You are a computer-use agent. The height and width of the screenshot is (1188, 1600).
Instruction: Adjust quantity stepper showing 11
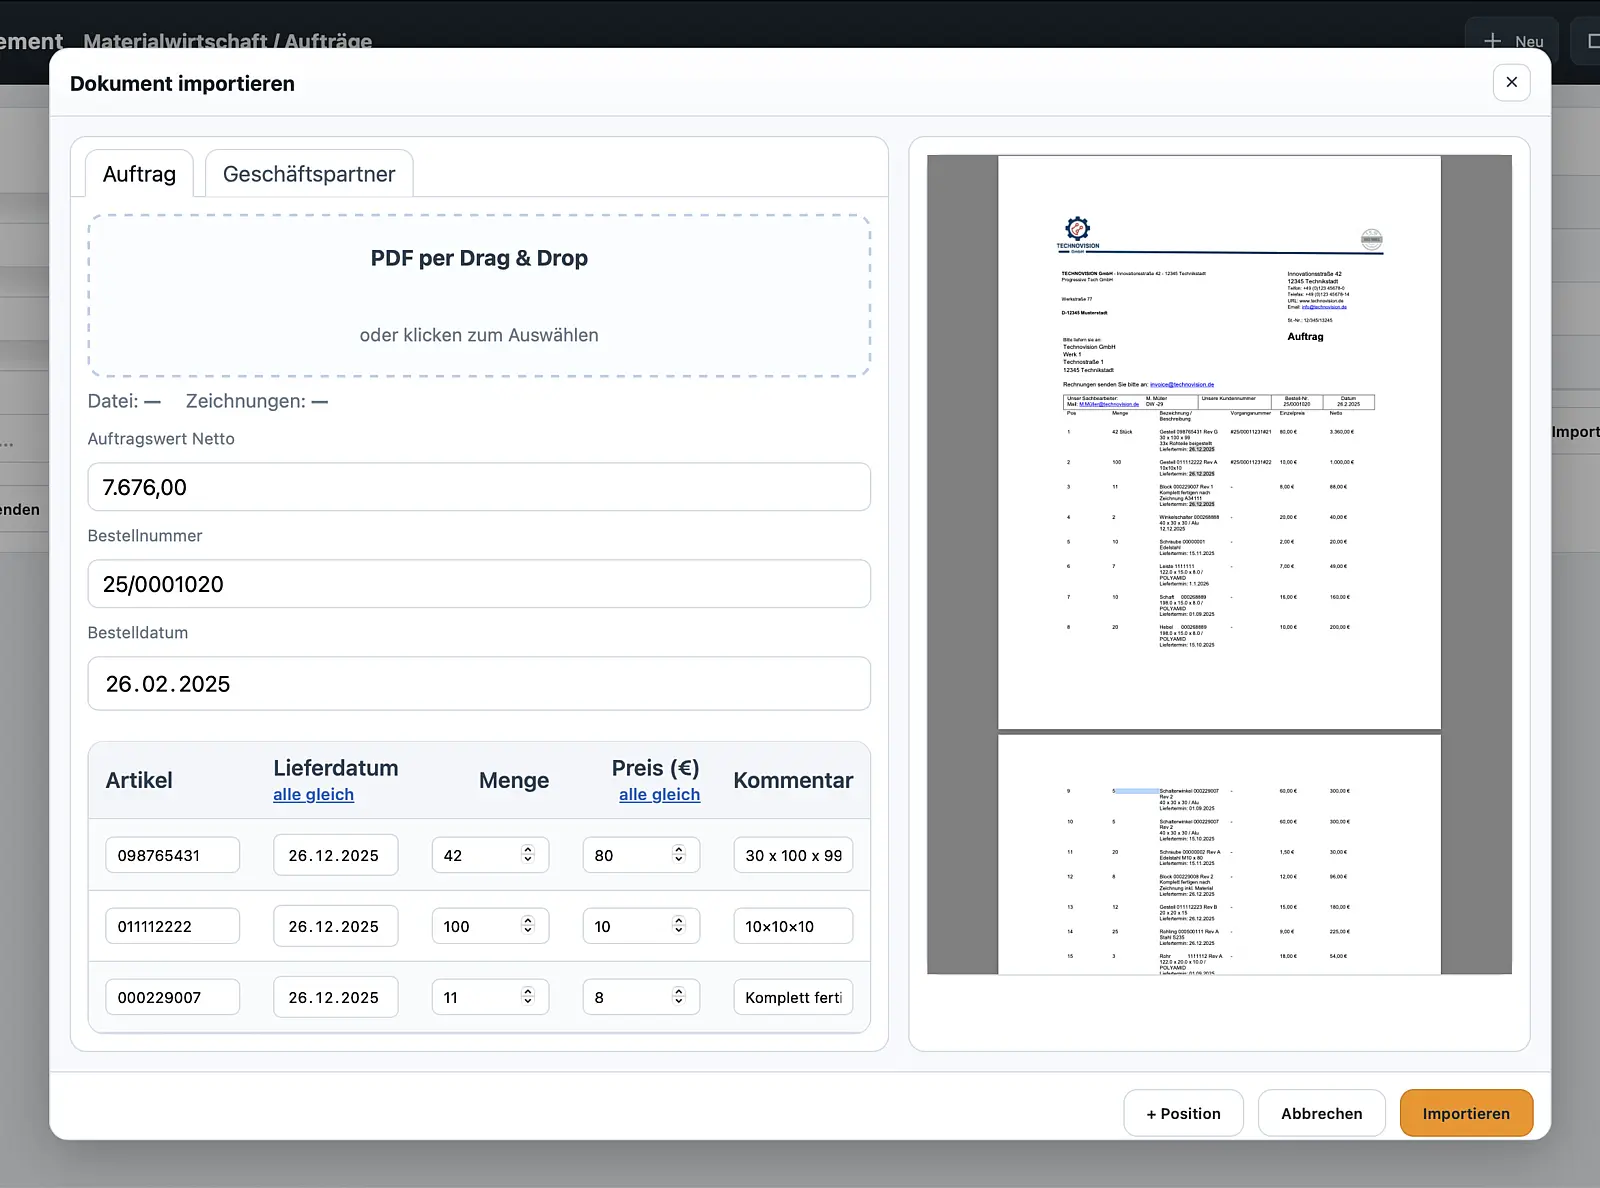(528, 997)
